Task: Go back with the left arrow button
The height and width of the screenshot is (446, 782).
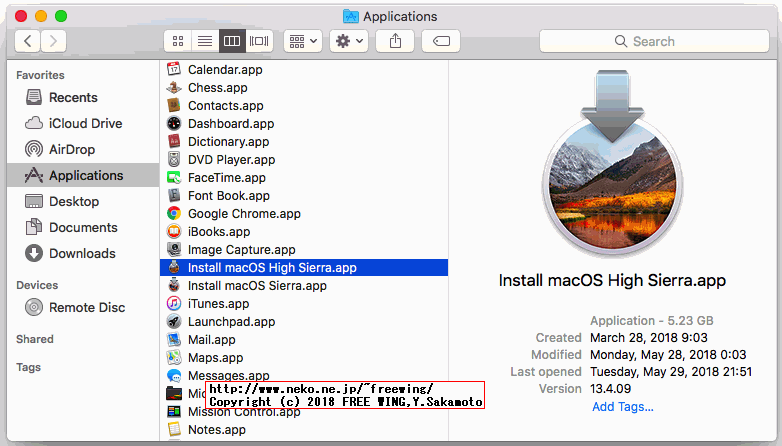Action: click(x=28, y=41)
